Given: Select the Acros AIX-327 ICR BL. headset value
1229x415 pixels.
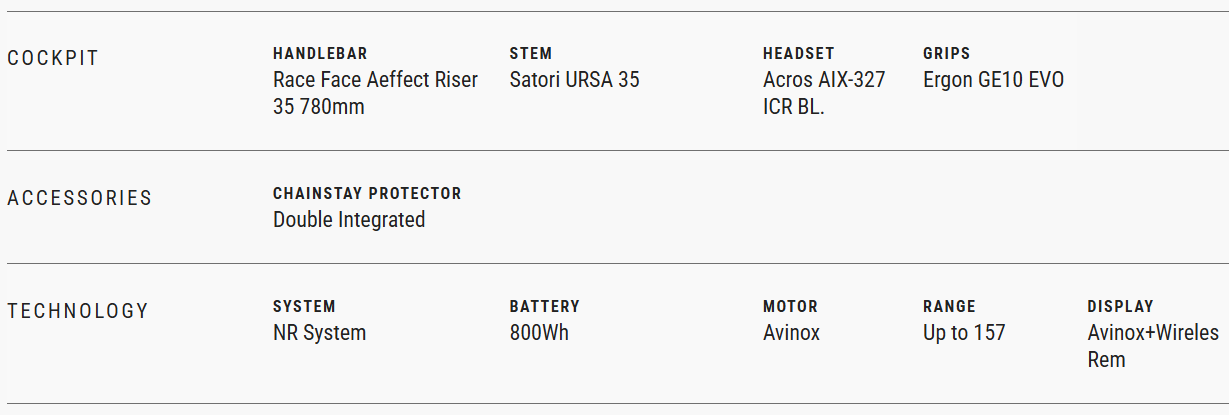Looking at the screenshot, I should click(x=823, y=93).
